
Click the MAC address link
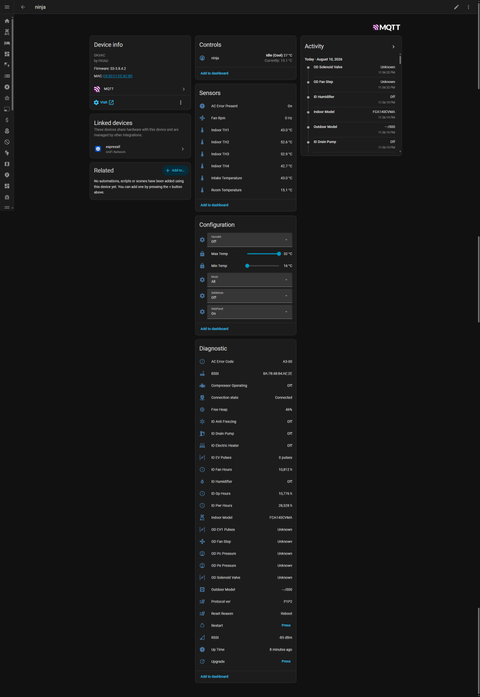click(x=117, y=76)
